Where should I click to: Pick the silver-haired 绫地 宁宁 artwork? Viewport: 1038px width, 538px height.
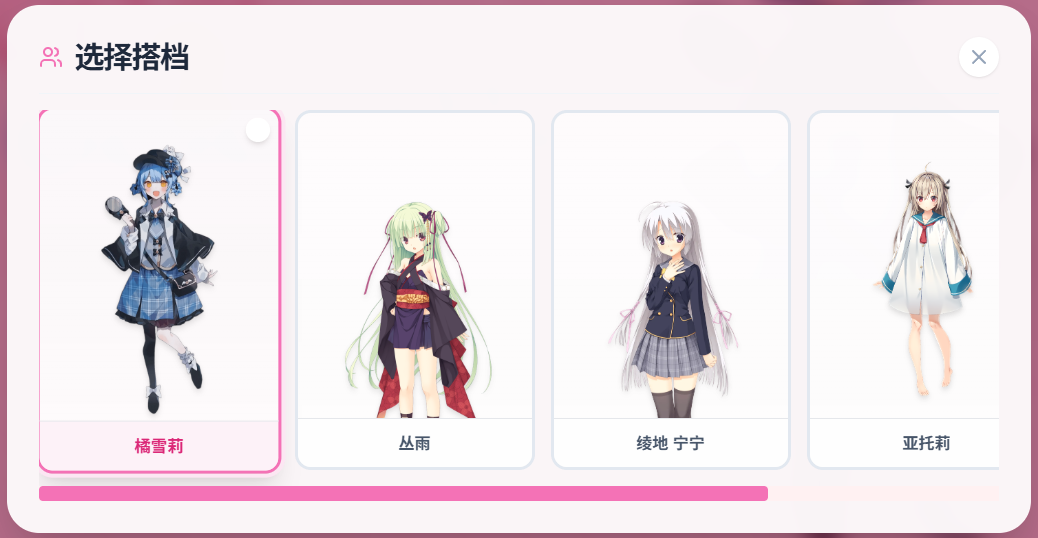tap(672, 310)
